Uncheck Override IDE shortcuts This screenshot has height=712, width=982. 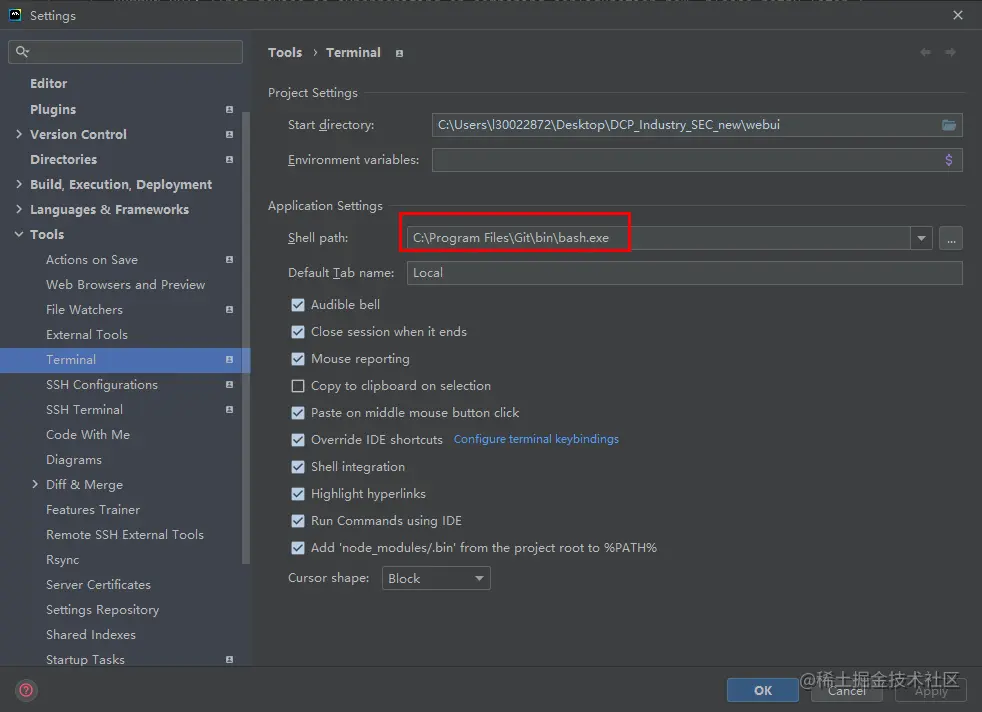pyautogui.click(x=298, y=440)
